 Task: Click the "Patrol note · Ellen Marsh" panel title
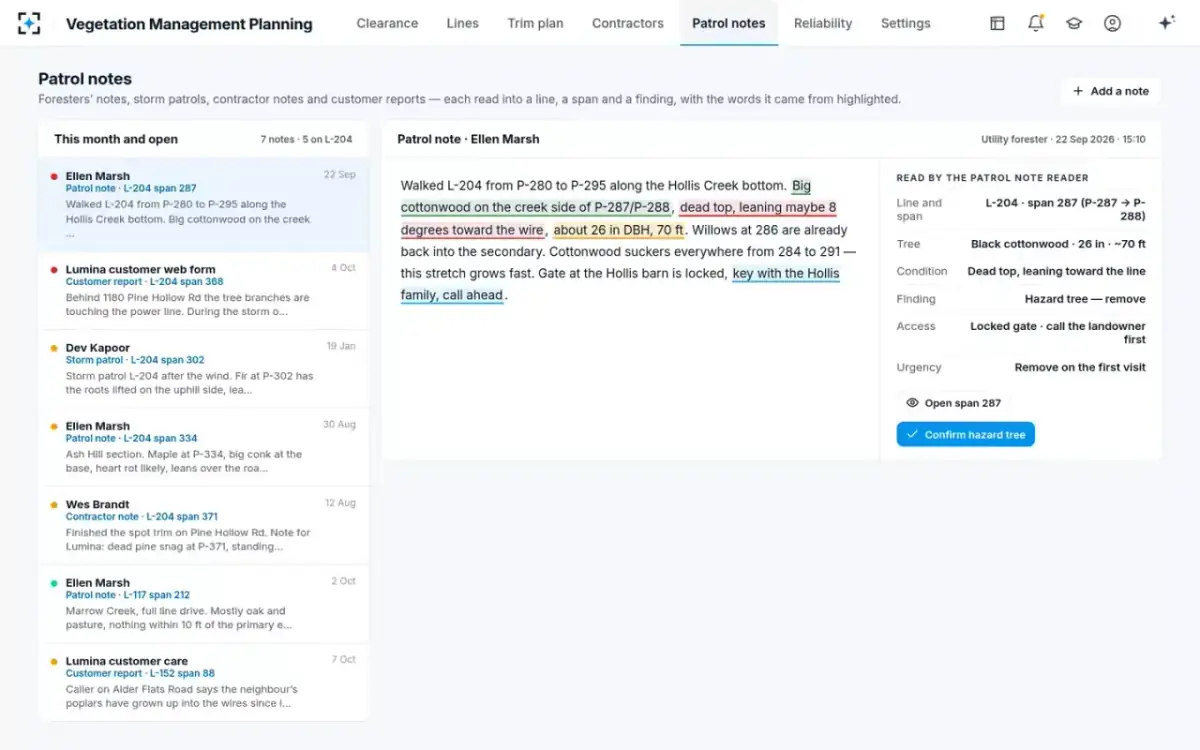[468, 140]
